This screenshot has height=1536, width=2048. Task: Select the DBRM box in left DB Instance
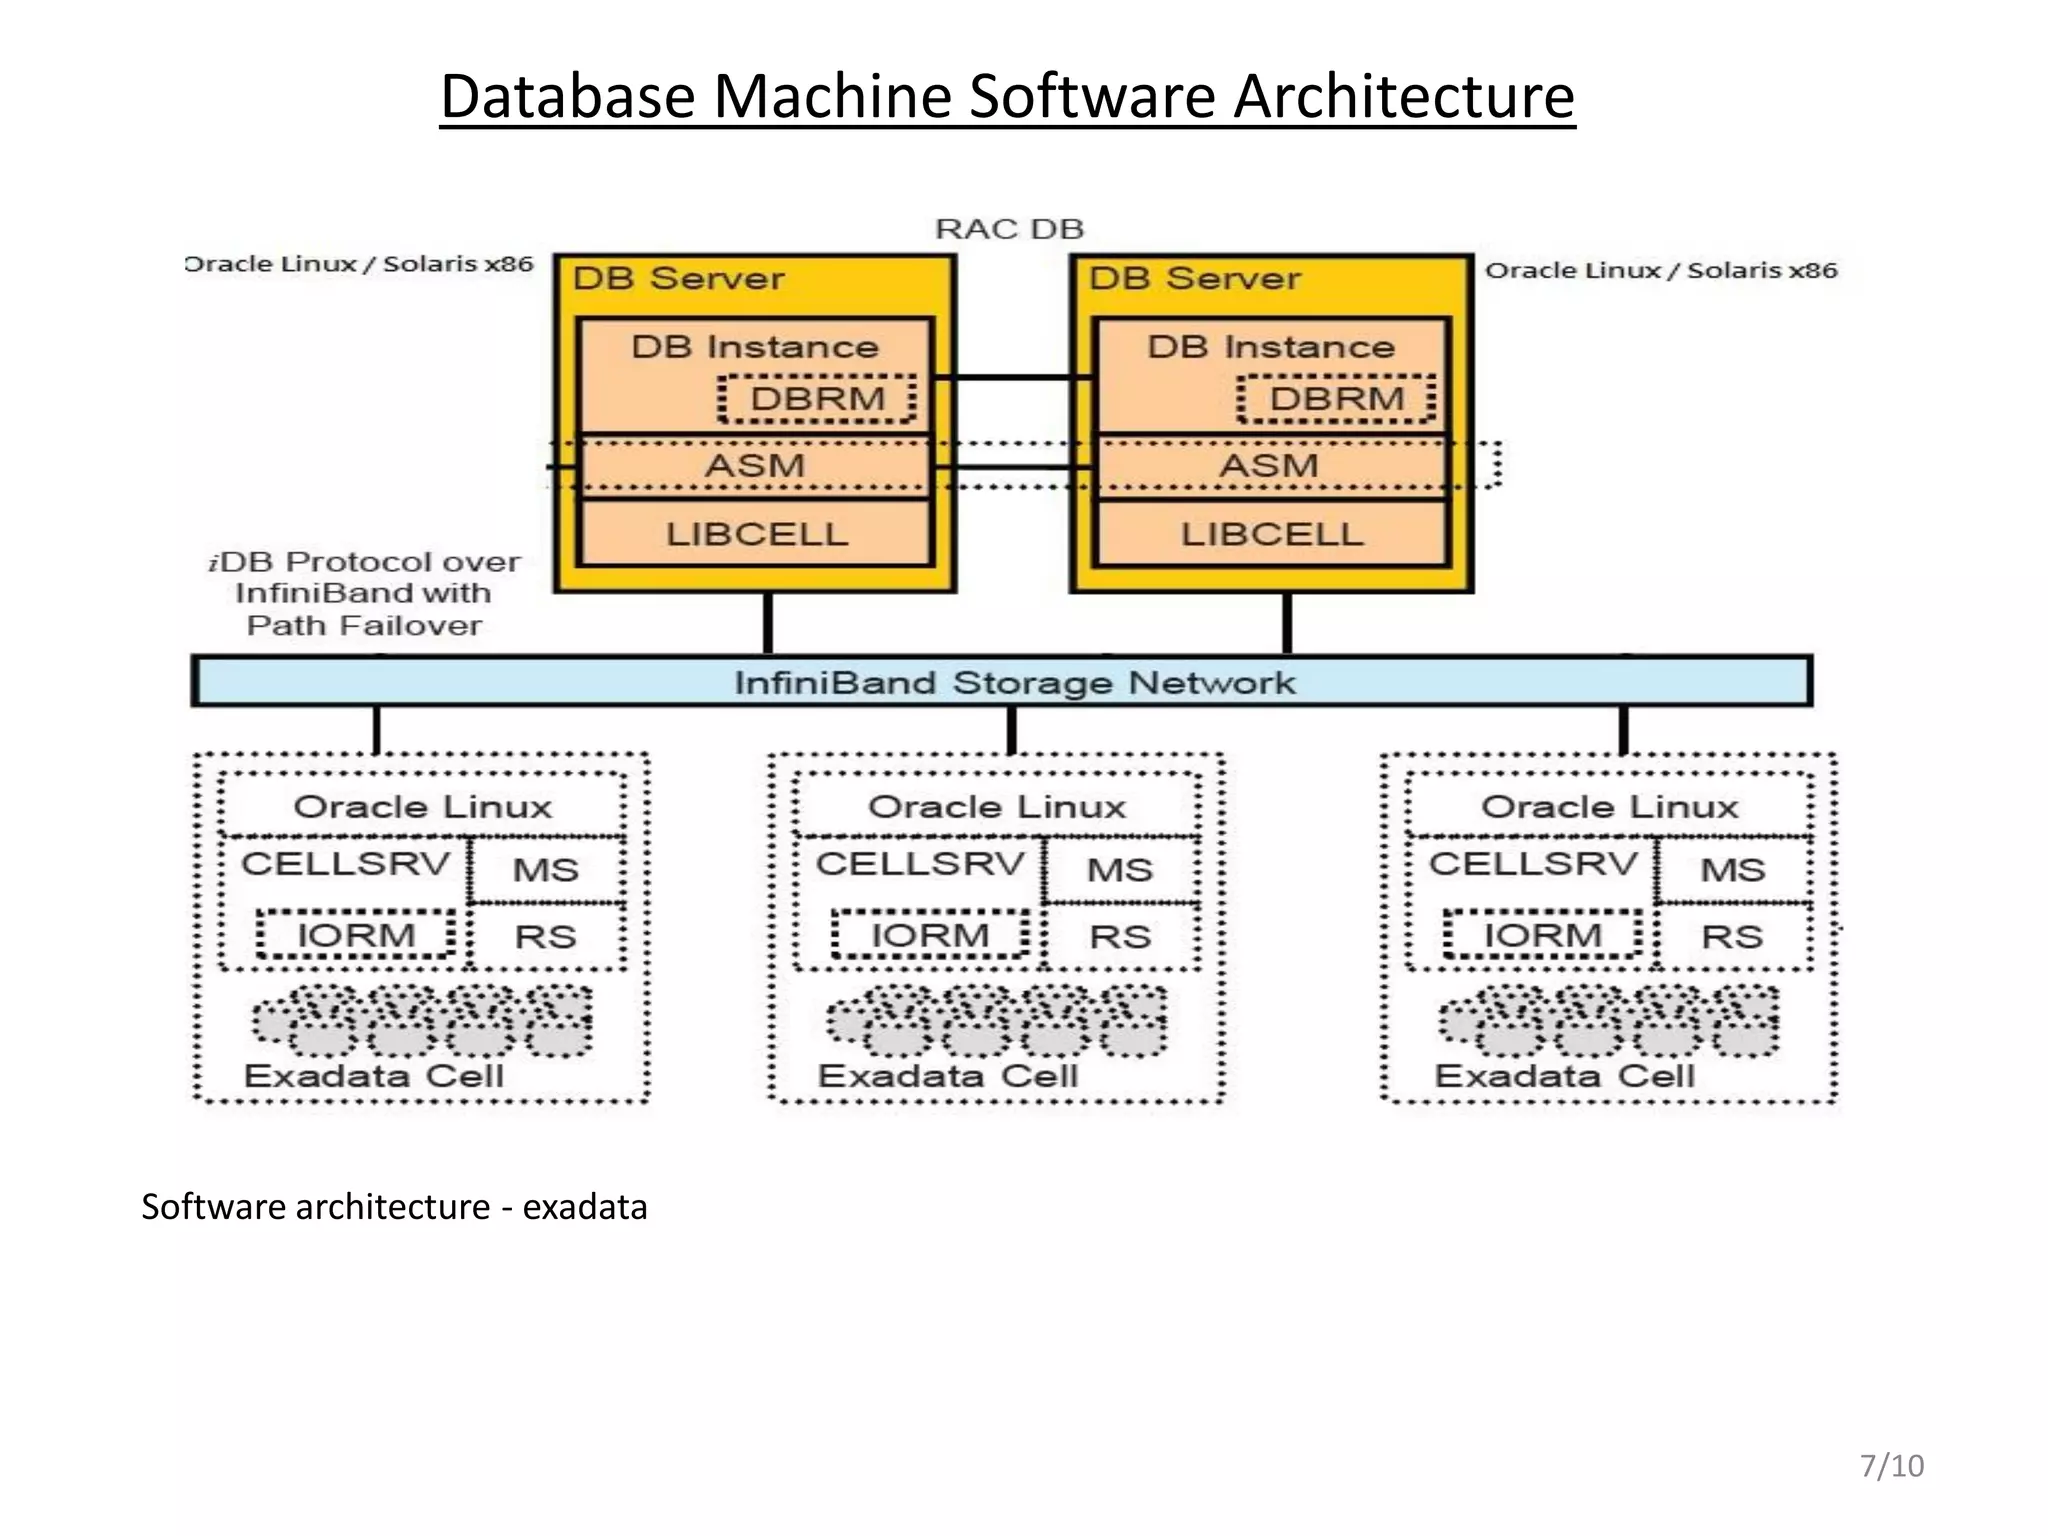817,399
